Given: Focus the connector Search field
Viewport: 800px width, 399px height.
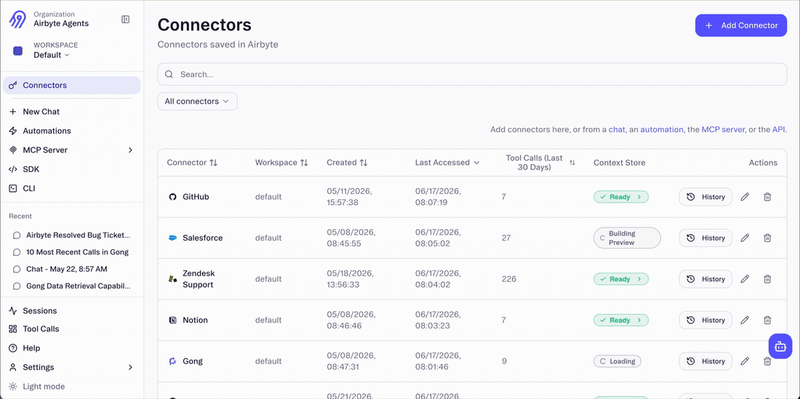Looking at the screenshot, I should (x=472, y=74).
